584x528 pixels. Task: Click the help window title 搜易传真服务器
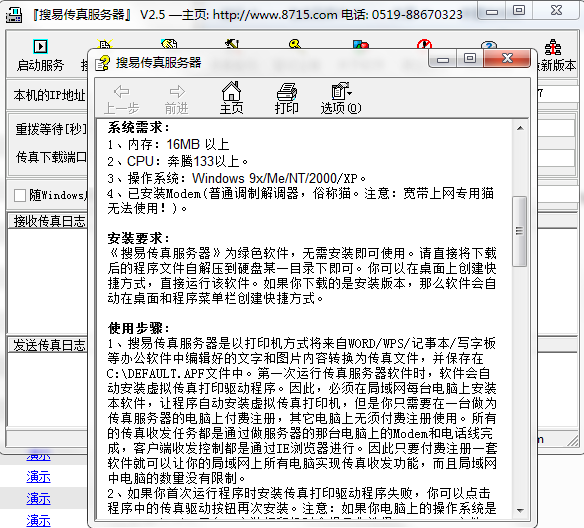coord(159,63)
